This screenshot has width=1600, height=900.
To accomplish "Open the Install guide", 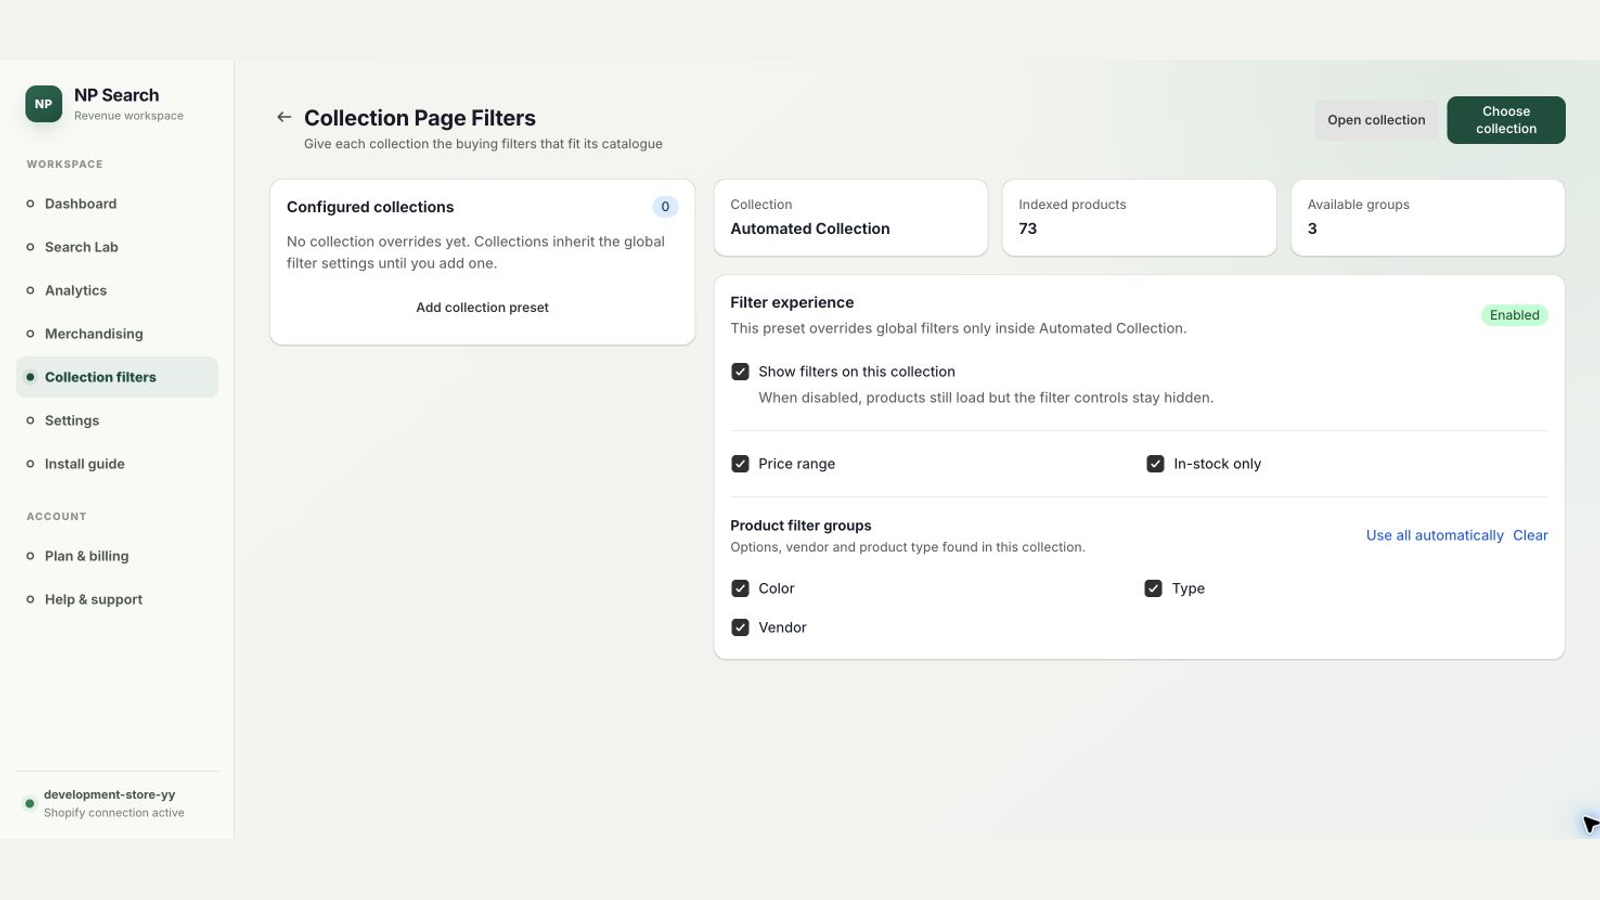I will [x=117, y=464].
